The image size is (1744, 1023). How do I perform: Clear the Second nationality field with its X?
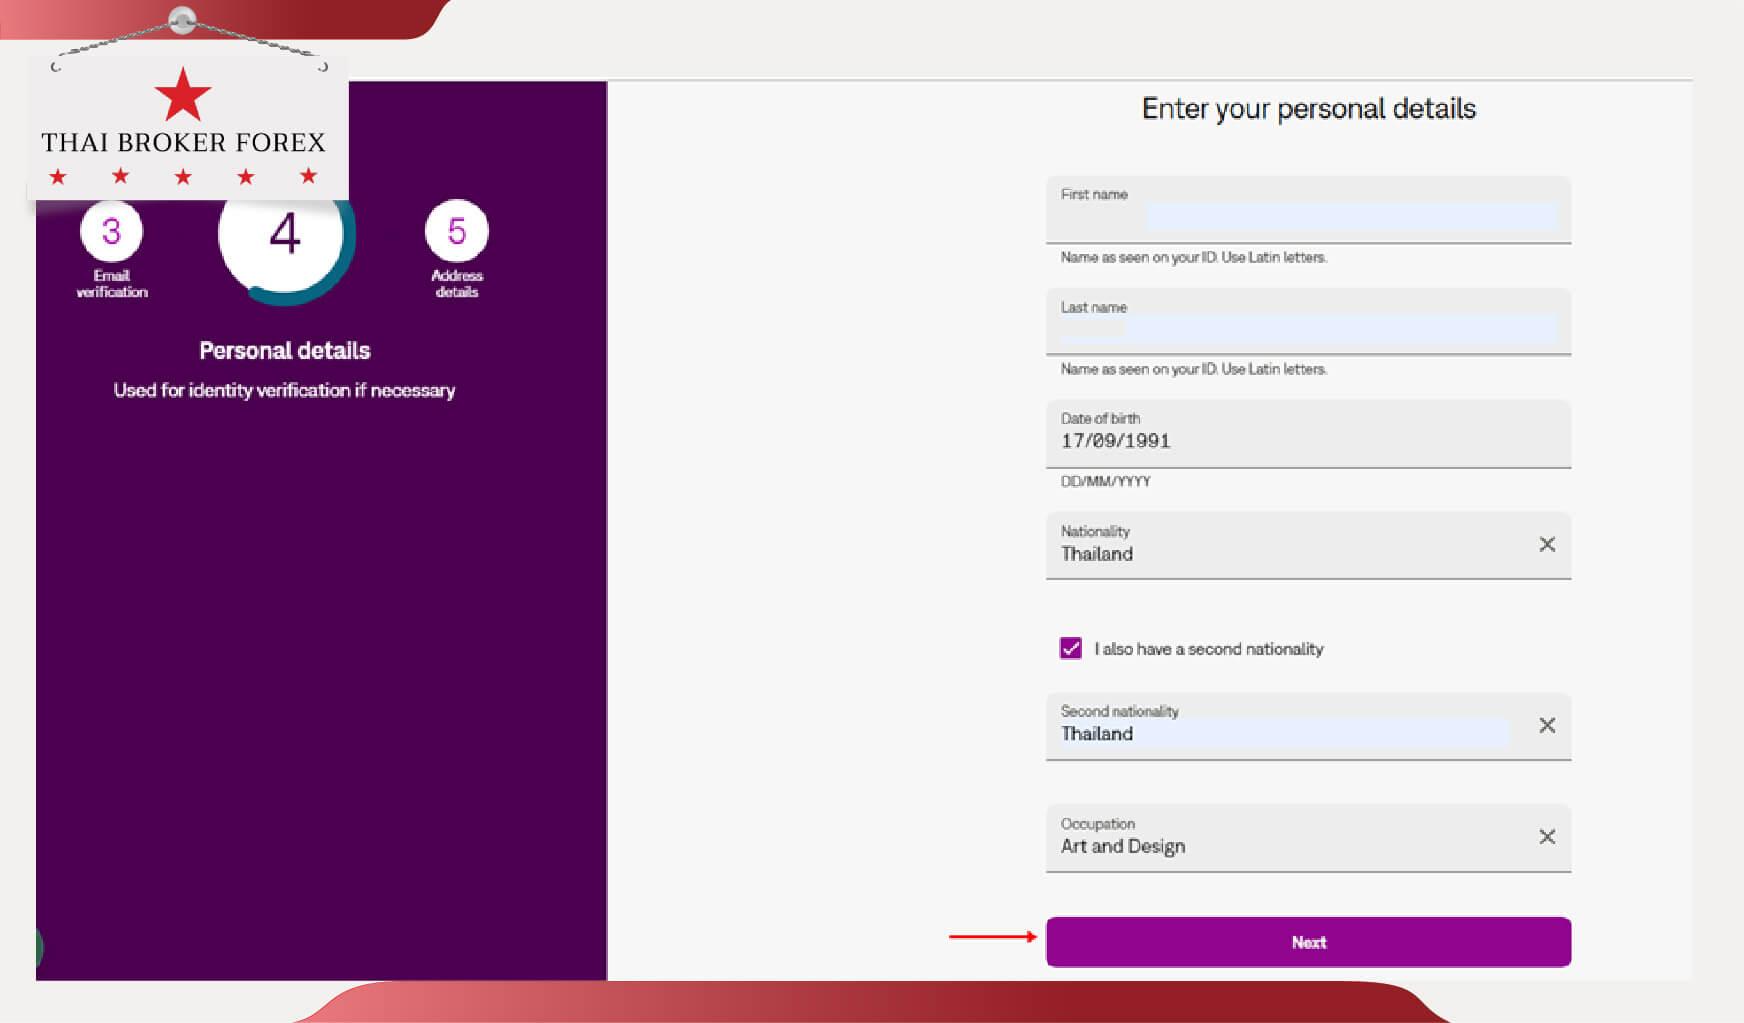point(1546,726)
